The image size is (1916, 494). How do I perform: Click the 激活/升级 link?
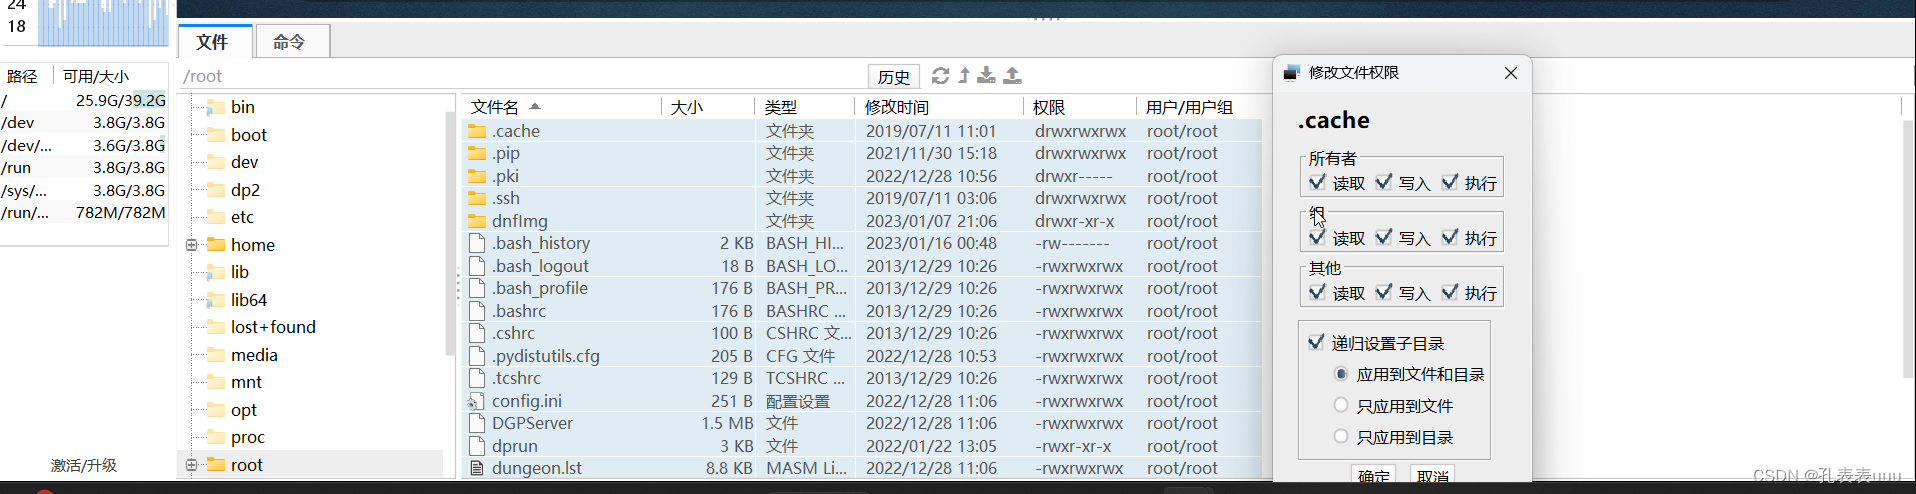pos(84,465)
